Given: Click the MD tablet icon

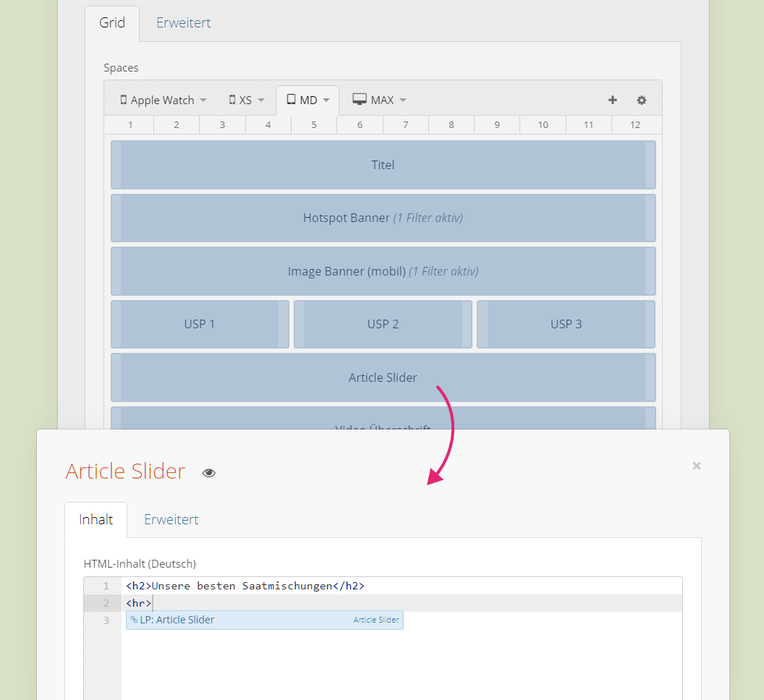Looking at the screenshot, I should pyautogui.click(x=291, y=99).
